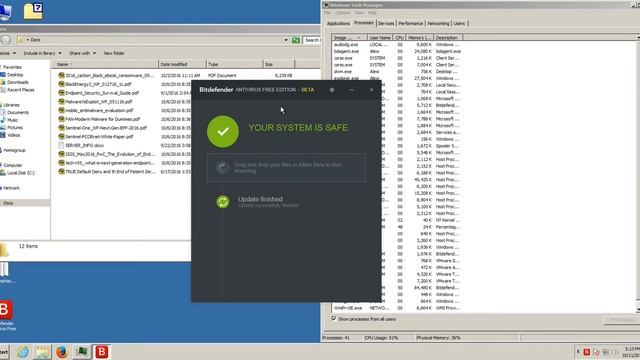Select PAN-Modern Malware for Dummies.pdf
This screenshot has width=640, height=360.
pos(102,119)
